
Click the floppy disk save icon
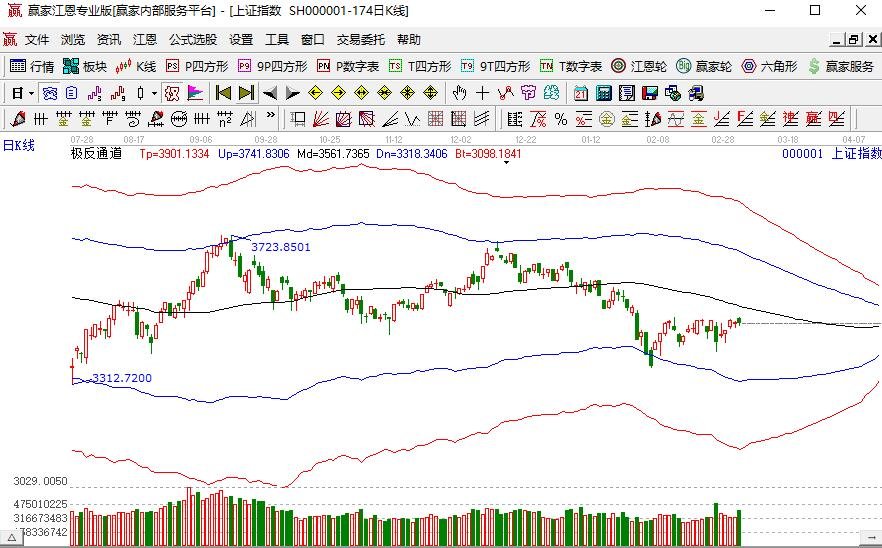tap(650, 93)
